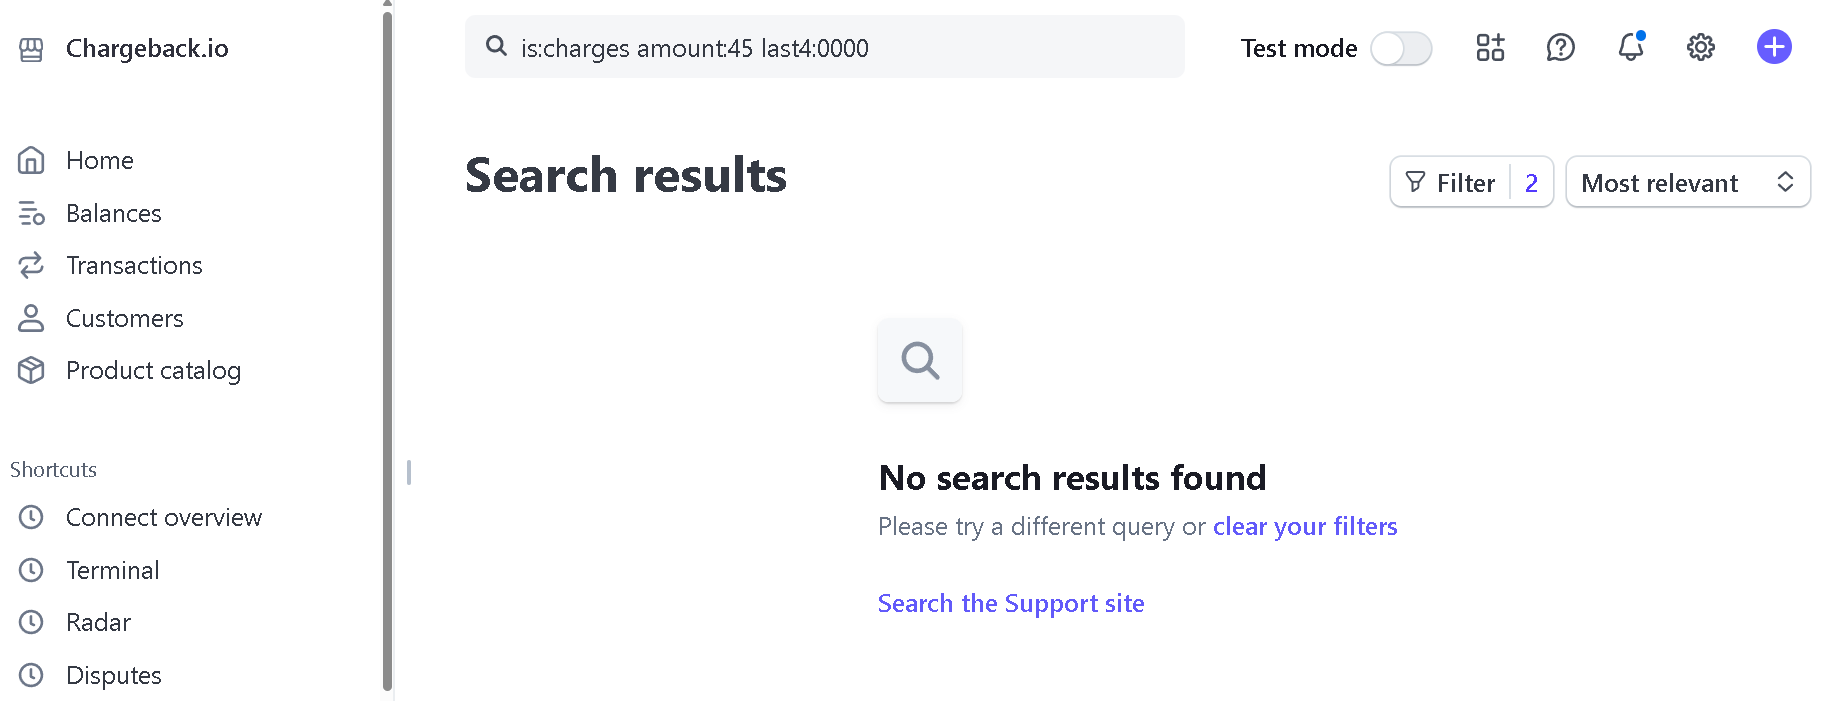Click Search the Support site link
Image resolution: width=1847 pixels, height=701 pixels.
coord(1011,603)
